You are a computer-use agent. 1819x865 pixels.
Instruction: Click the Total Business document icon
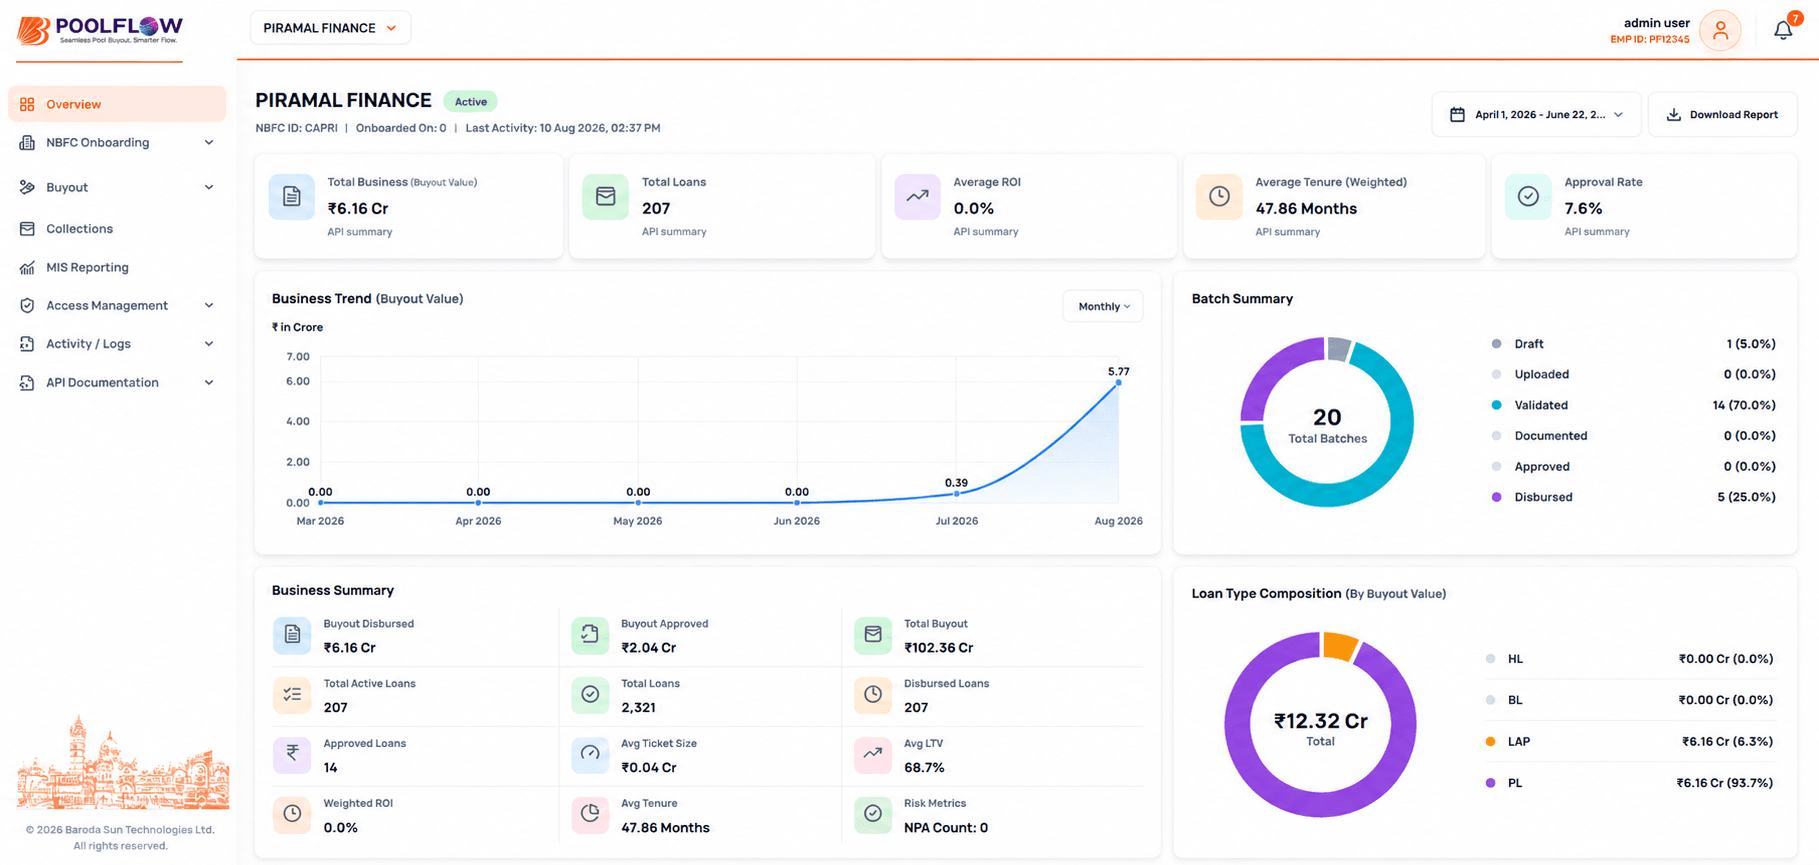coord(292,196)
